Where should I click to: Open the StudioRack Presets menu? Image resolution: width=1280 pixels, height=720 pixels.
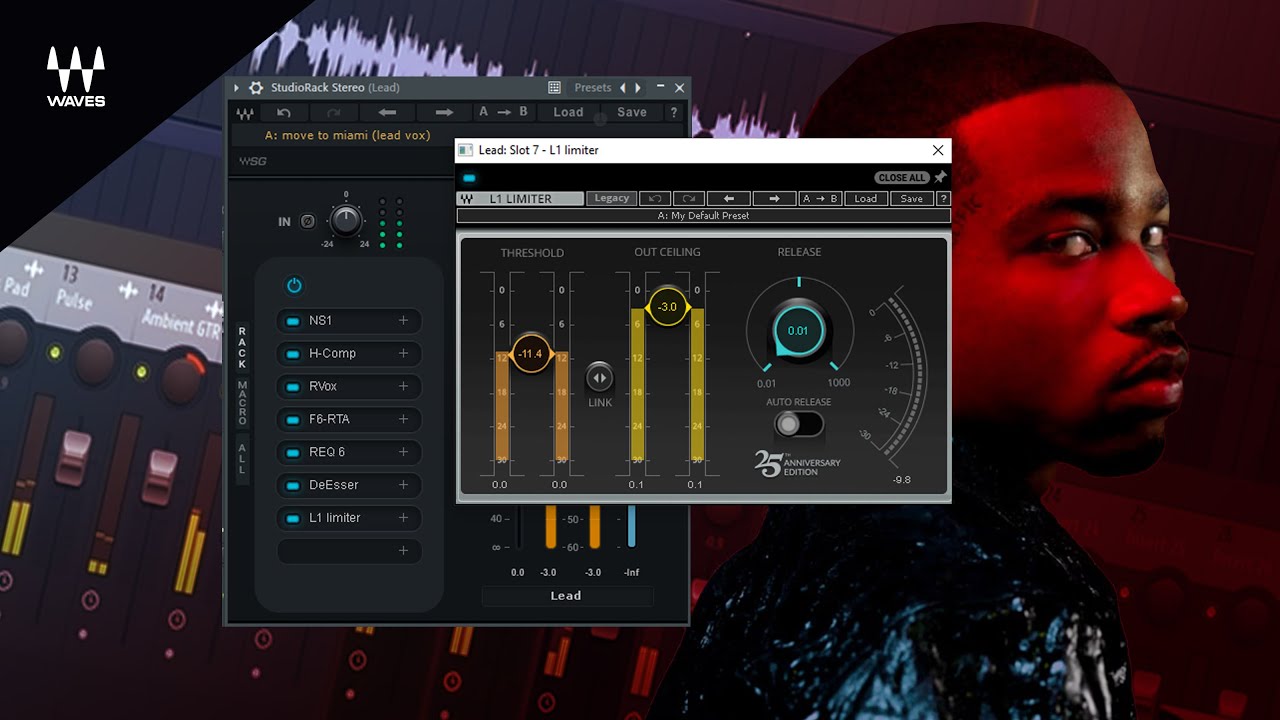coord(593,88)
